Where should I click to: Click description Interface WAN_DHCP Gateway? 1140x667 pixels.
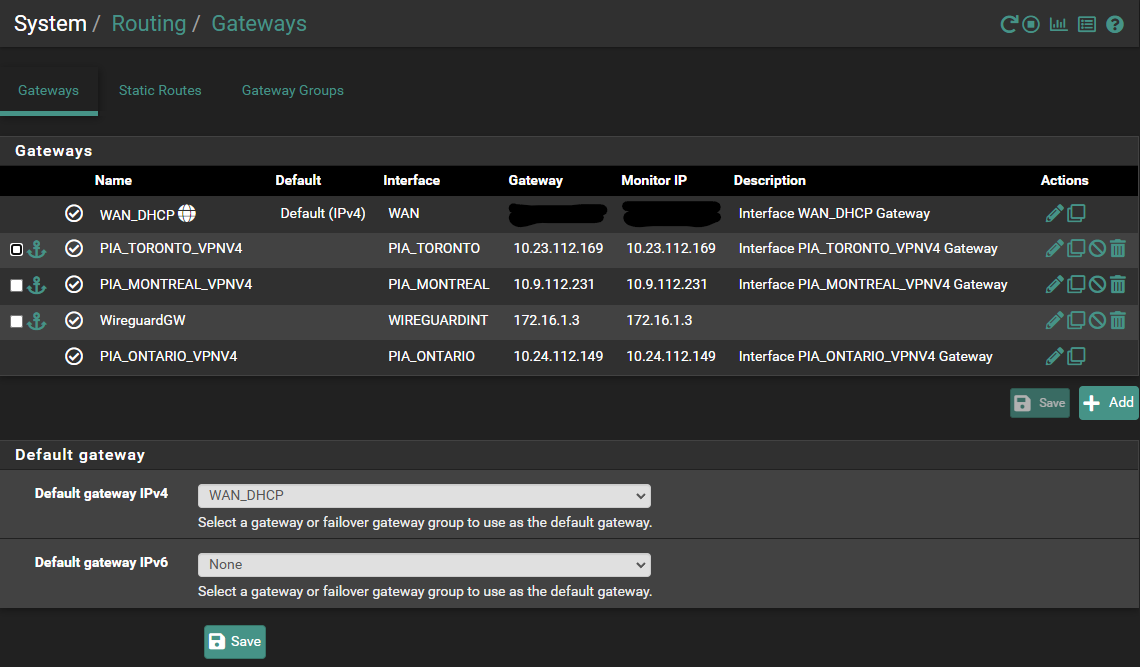point(834,213)
